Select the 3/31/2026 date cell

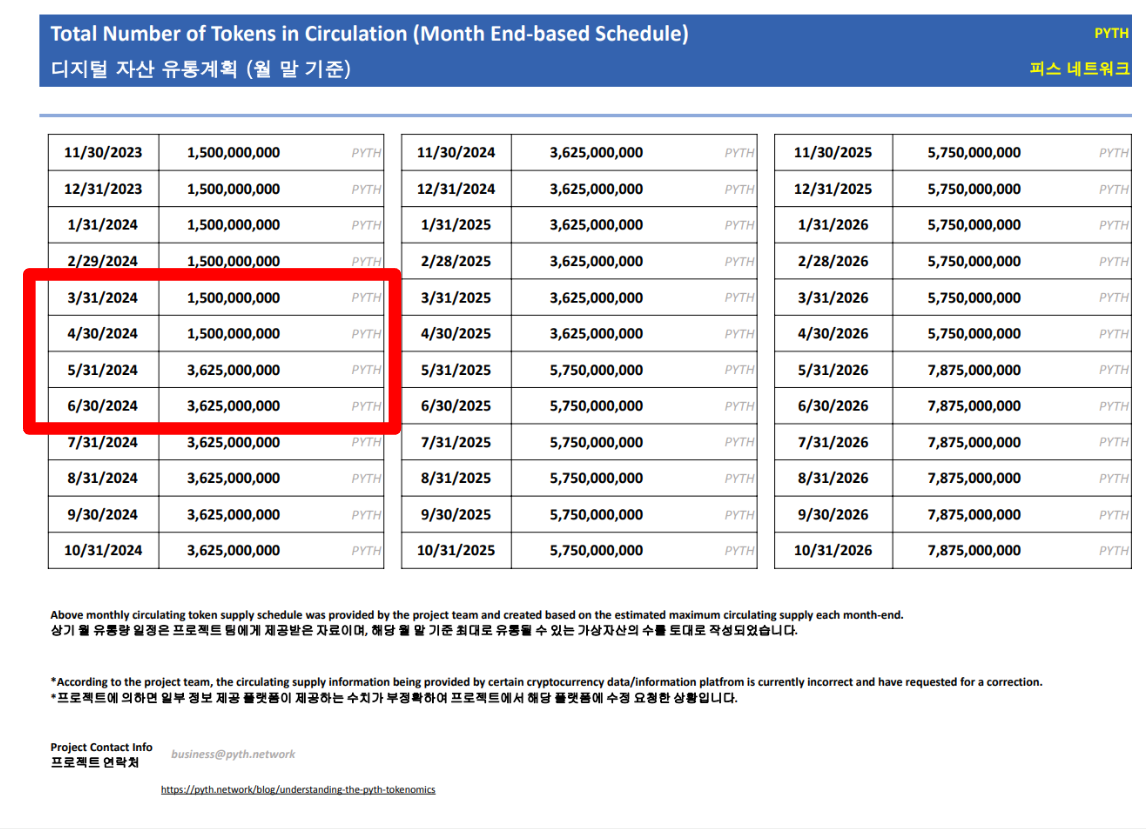[x=833, y=298]
